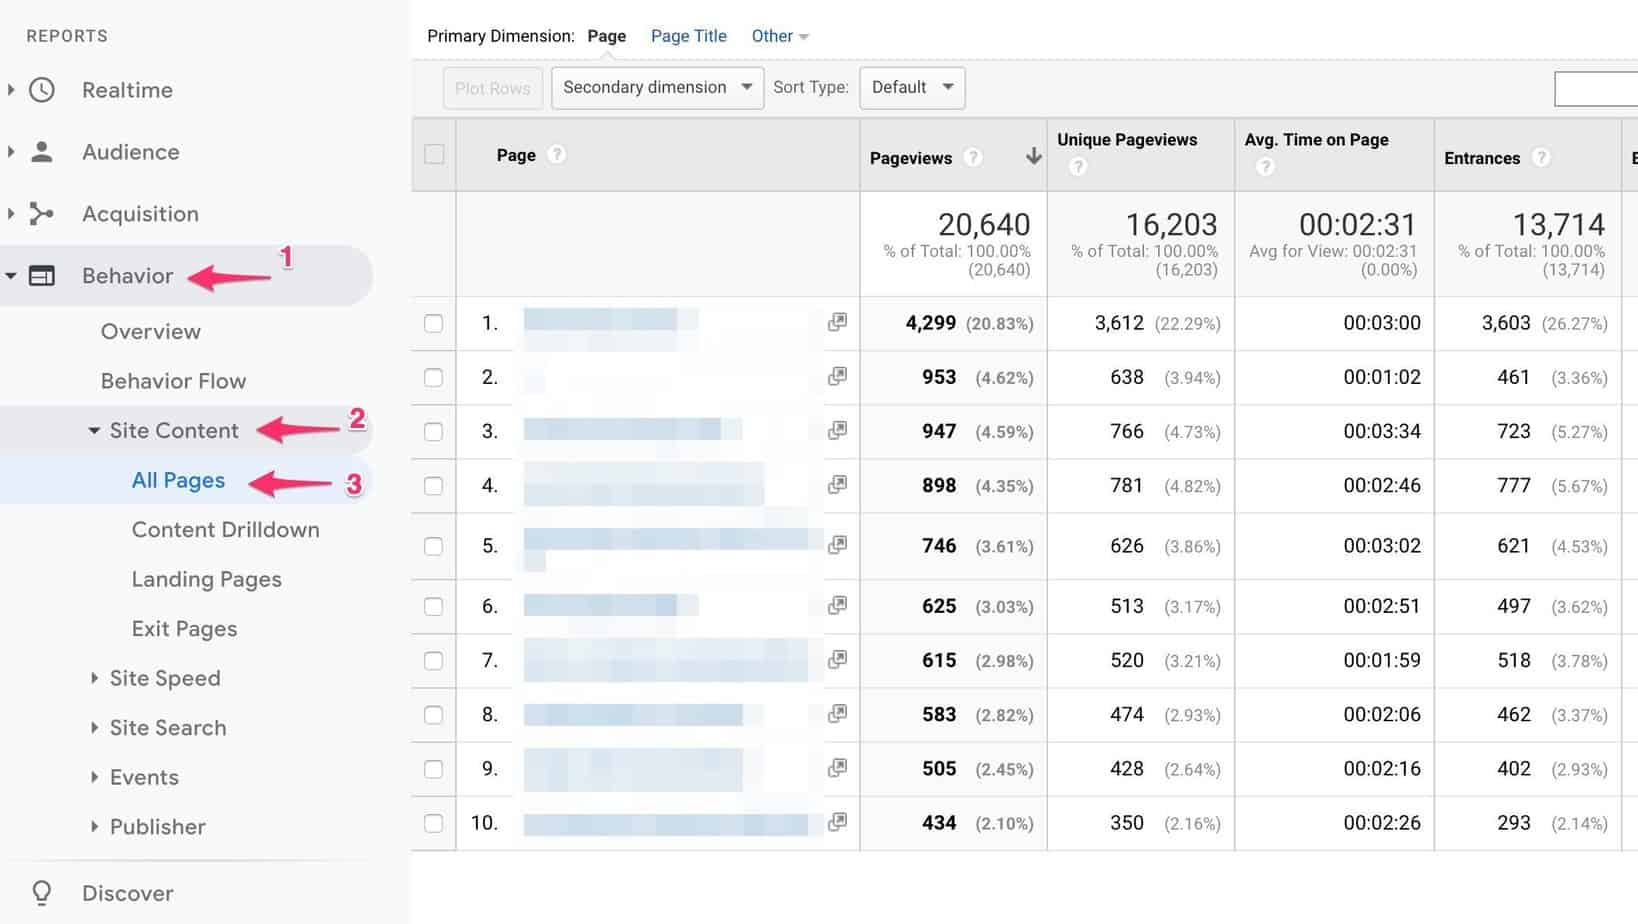Expand the Site Speed section

tap(164, 678)
